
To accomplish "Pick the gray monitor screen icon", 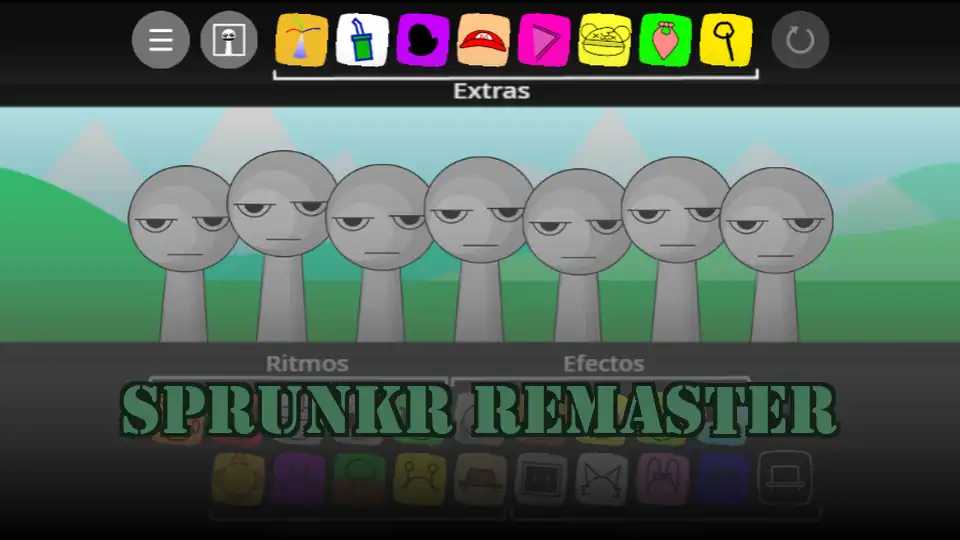I will click(x=541, y=479).
